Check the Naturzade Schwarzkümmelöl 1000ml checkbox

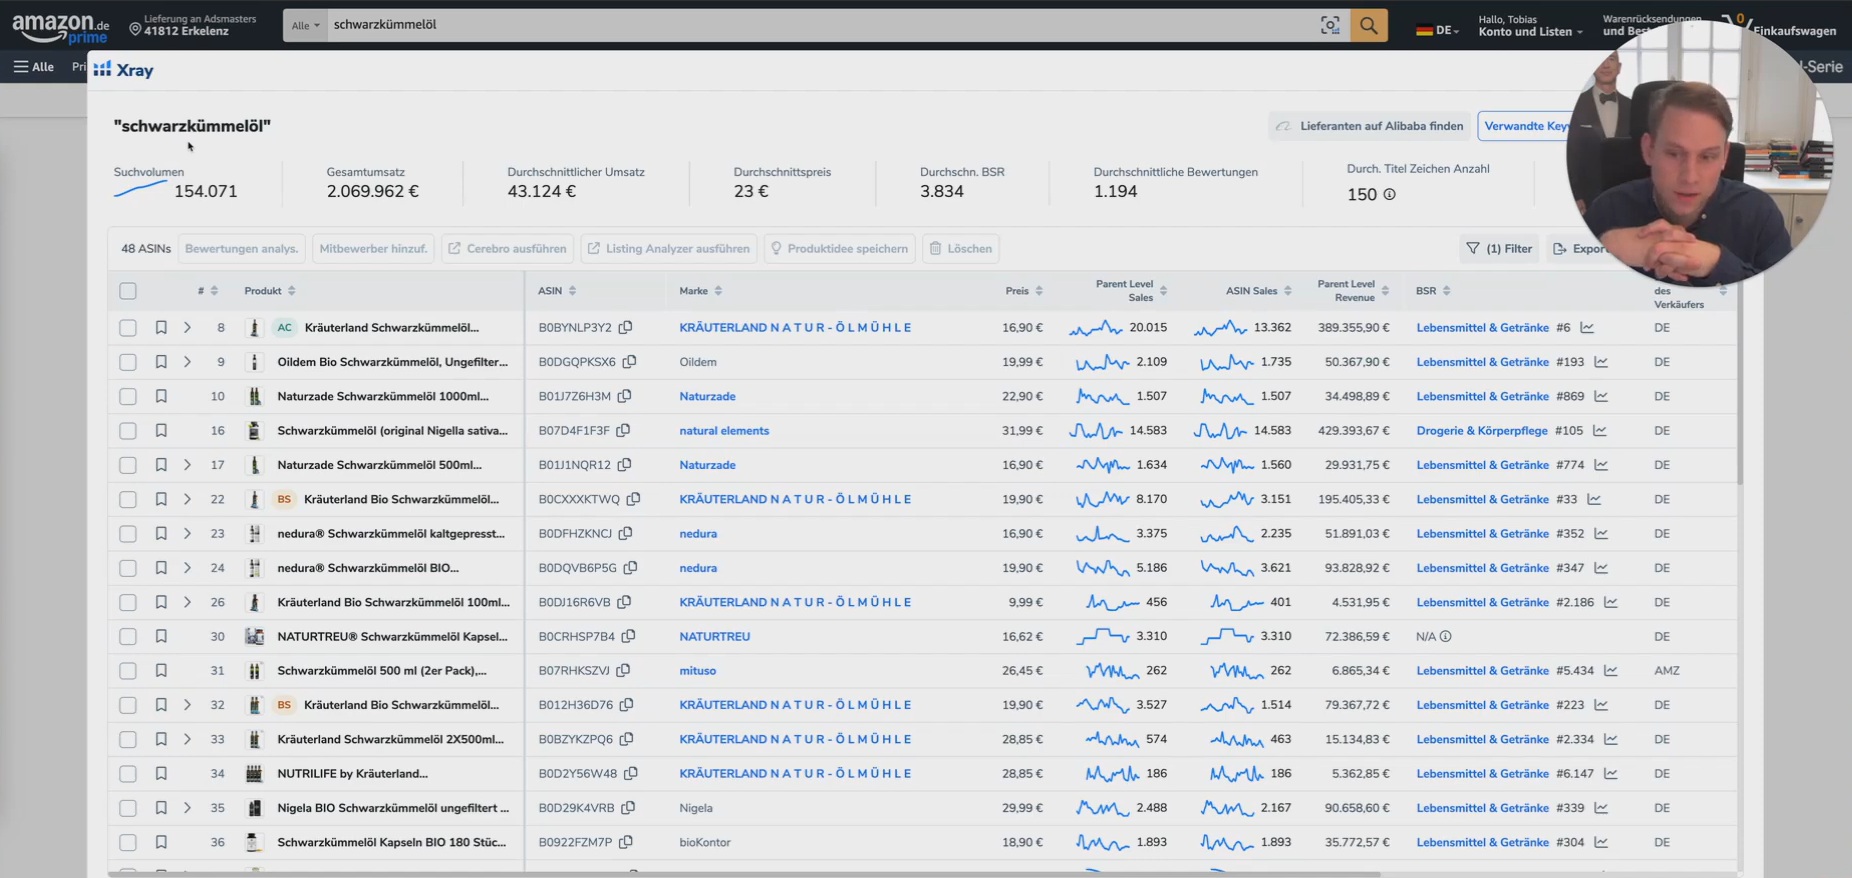(x=128, y=396)
